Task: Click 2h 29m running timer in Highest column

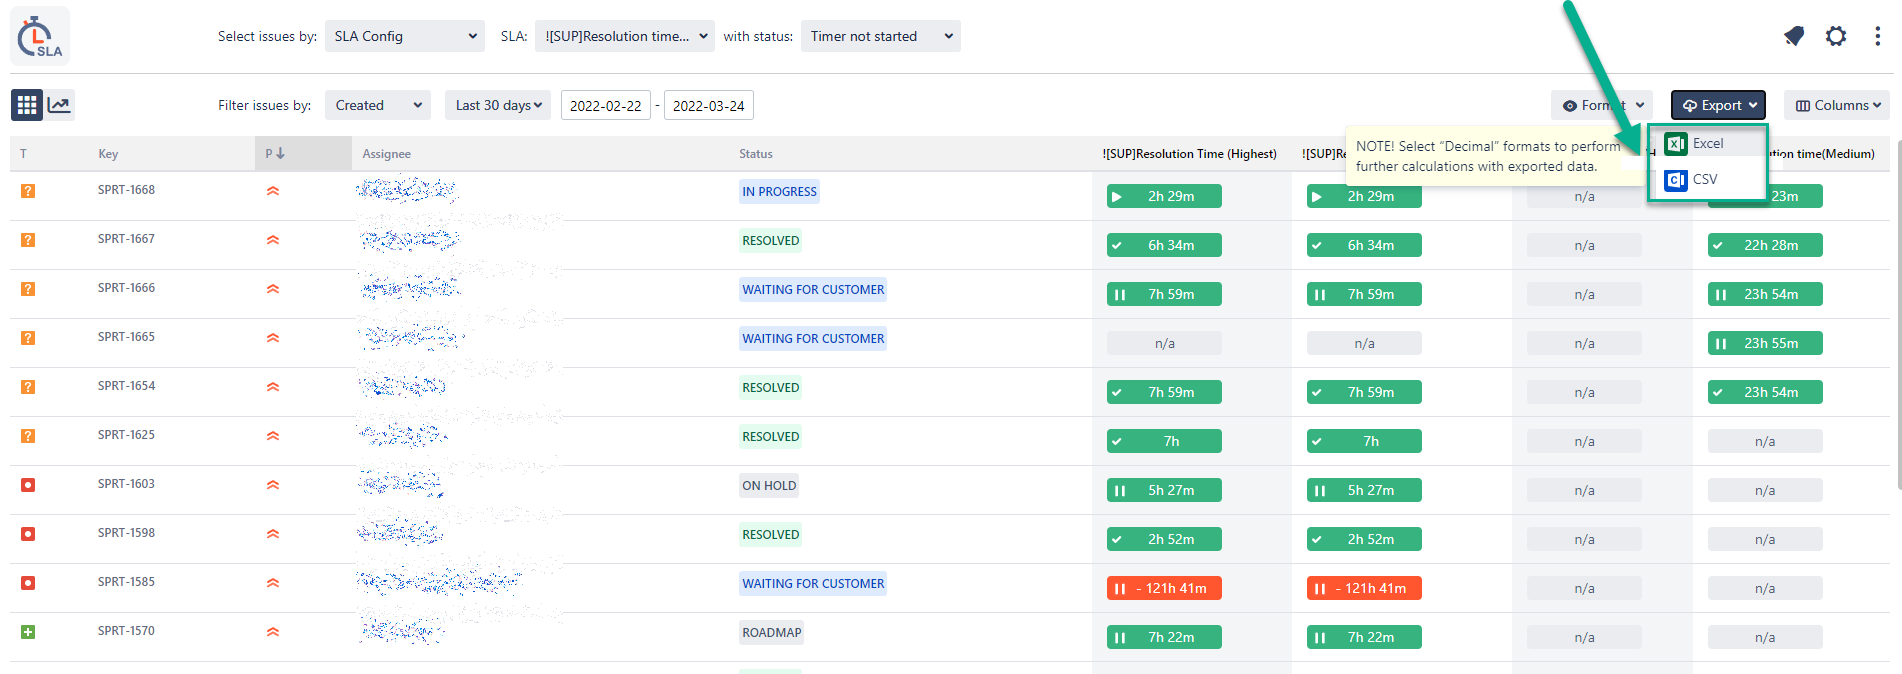Action: pyautogui.click(x=1164, y=196)
